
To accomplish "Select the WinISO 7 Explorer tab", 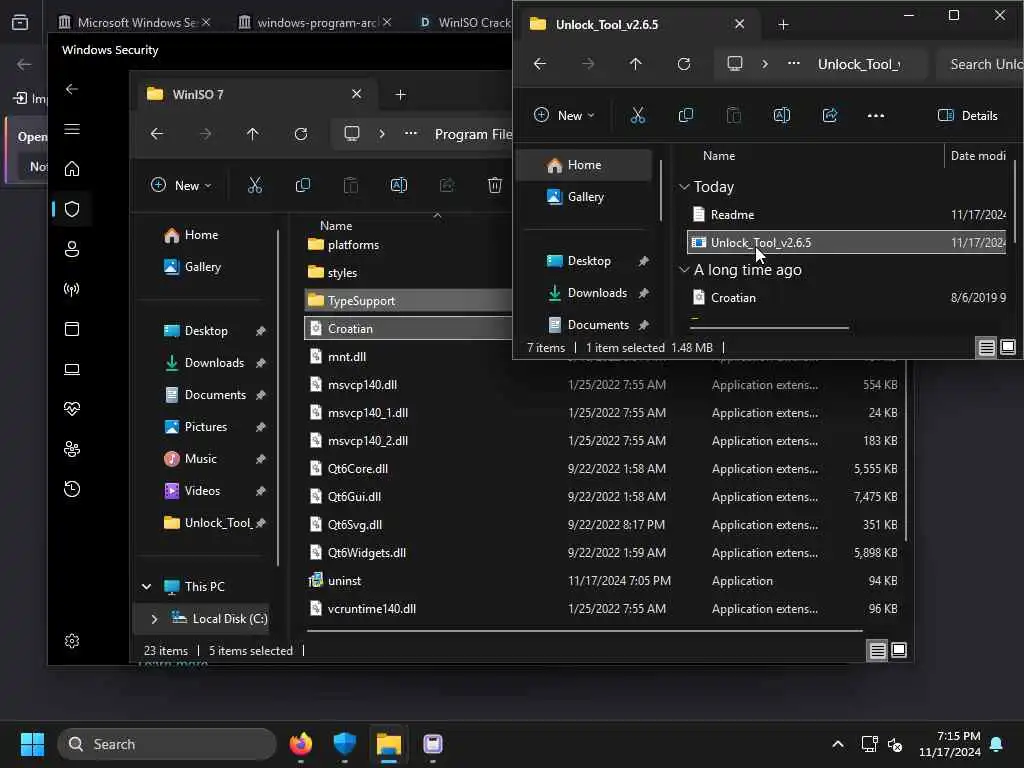I will coord(255,95).
